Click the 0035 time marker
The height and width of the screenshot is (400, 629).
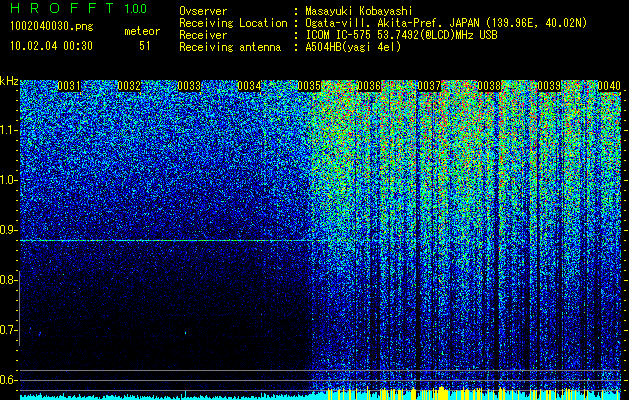pos(309,86)
